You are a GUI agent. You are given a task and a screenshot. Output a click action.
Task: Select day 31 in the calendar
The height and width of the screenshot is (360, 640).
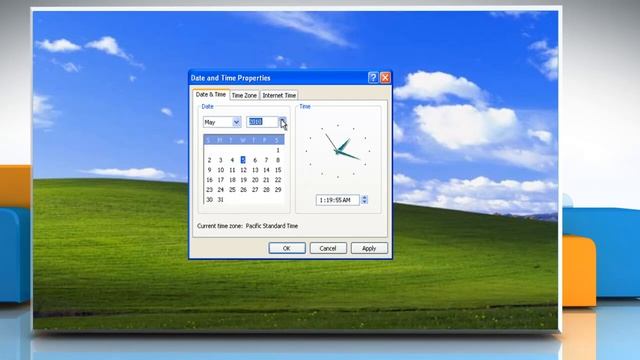pos(221,200)
